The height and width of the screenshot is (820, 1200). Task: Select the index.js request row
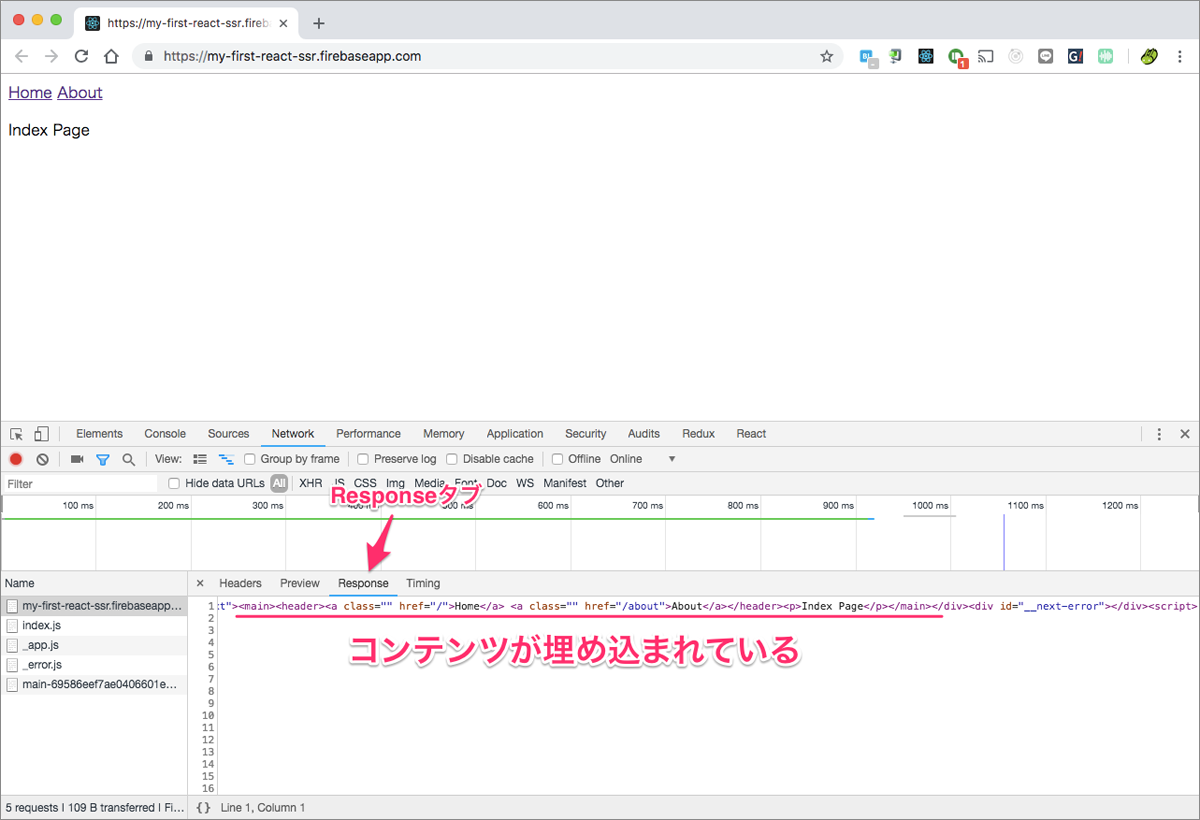click(94, 625)
